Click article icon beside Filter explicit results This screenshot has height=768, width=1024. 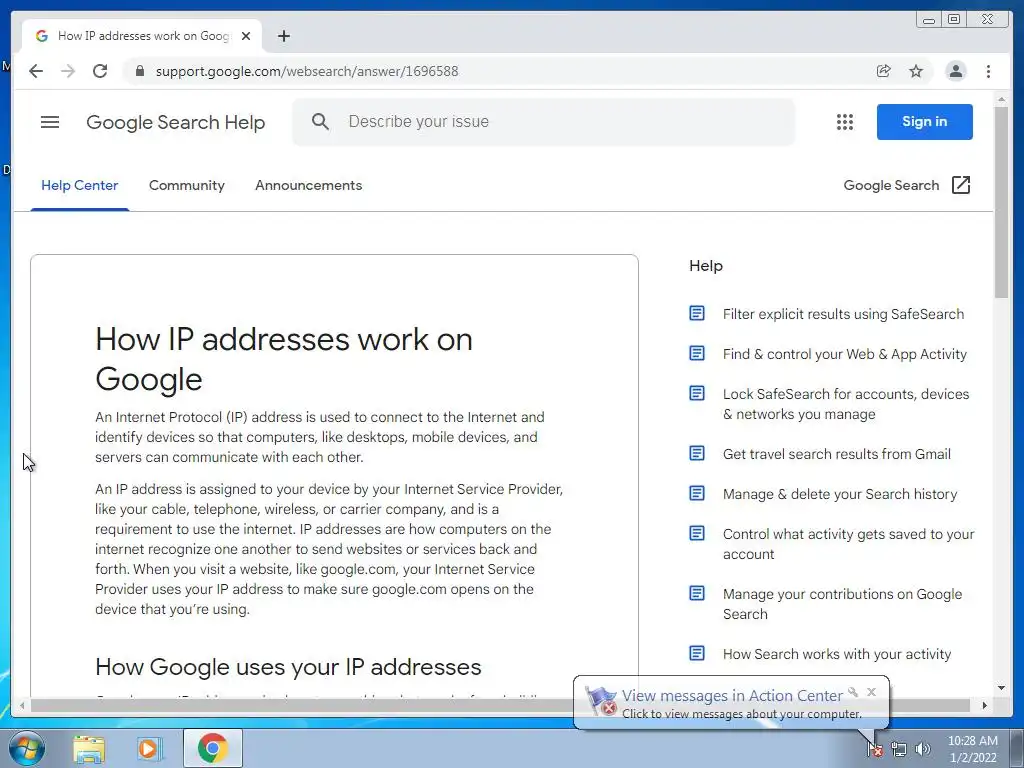pos(697,313)
